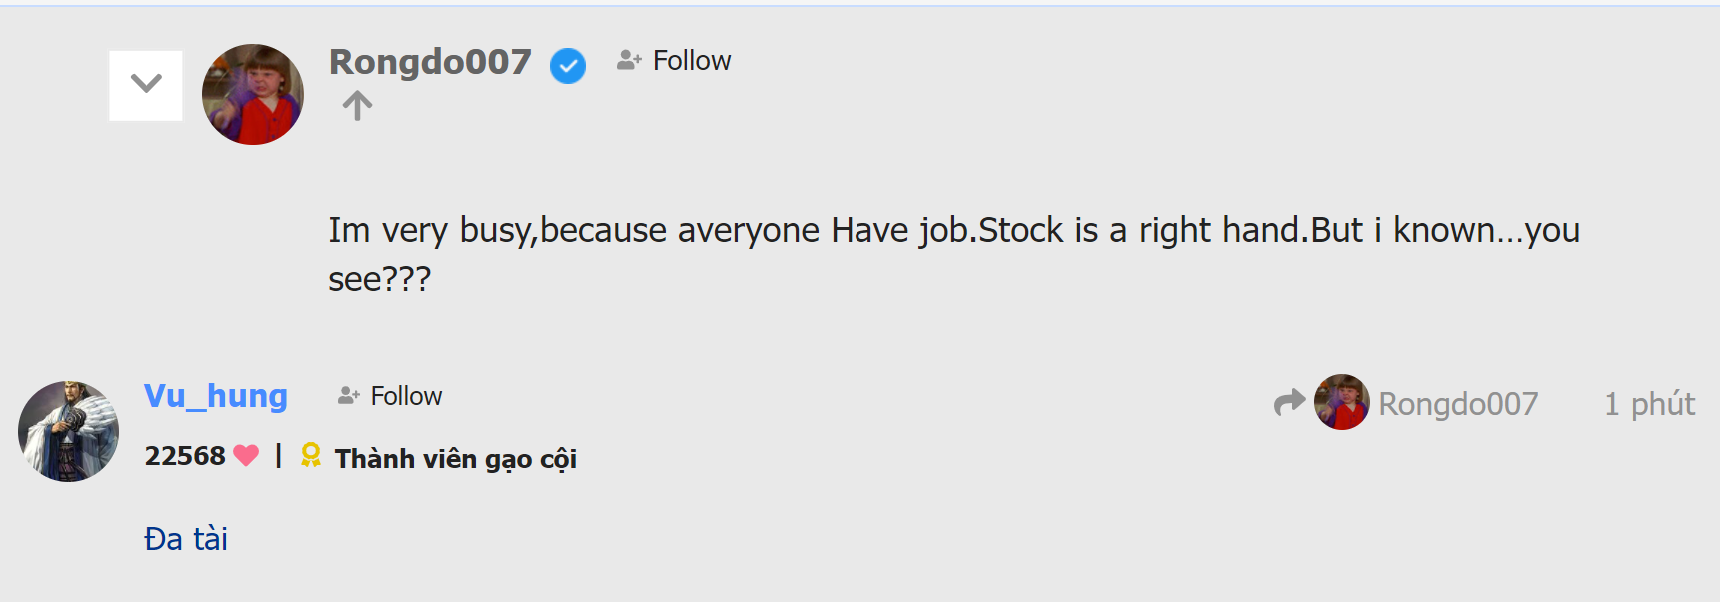Viewport: 1720px width, 602px height.
Task: Click the "1 phút" timestamp
Action: click(1649, 404)
